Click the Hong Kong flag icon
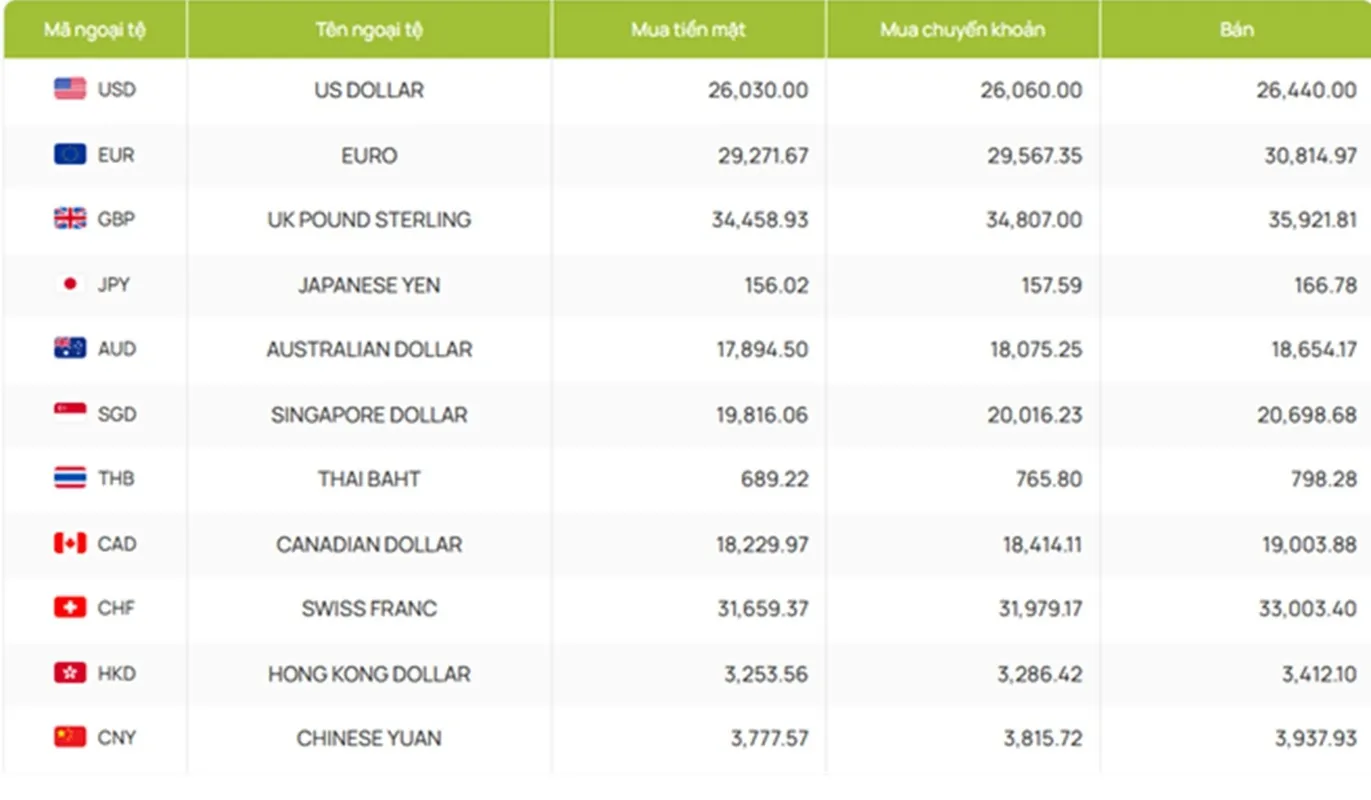The width and height of the screenshot is (1371, 800). tap(70, 673)
